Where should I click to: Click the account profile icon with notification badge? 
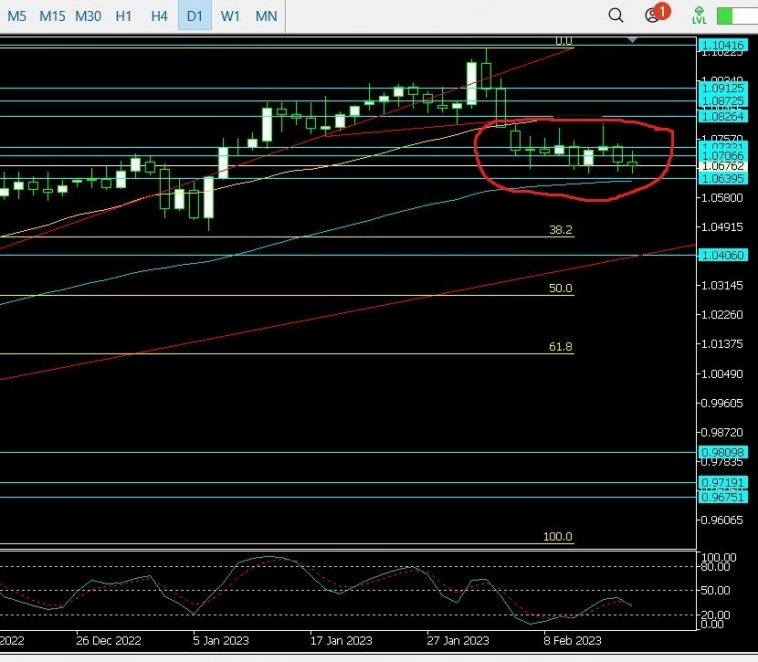click(654, 15)
